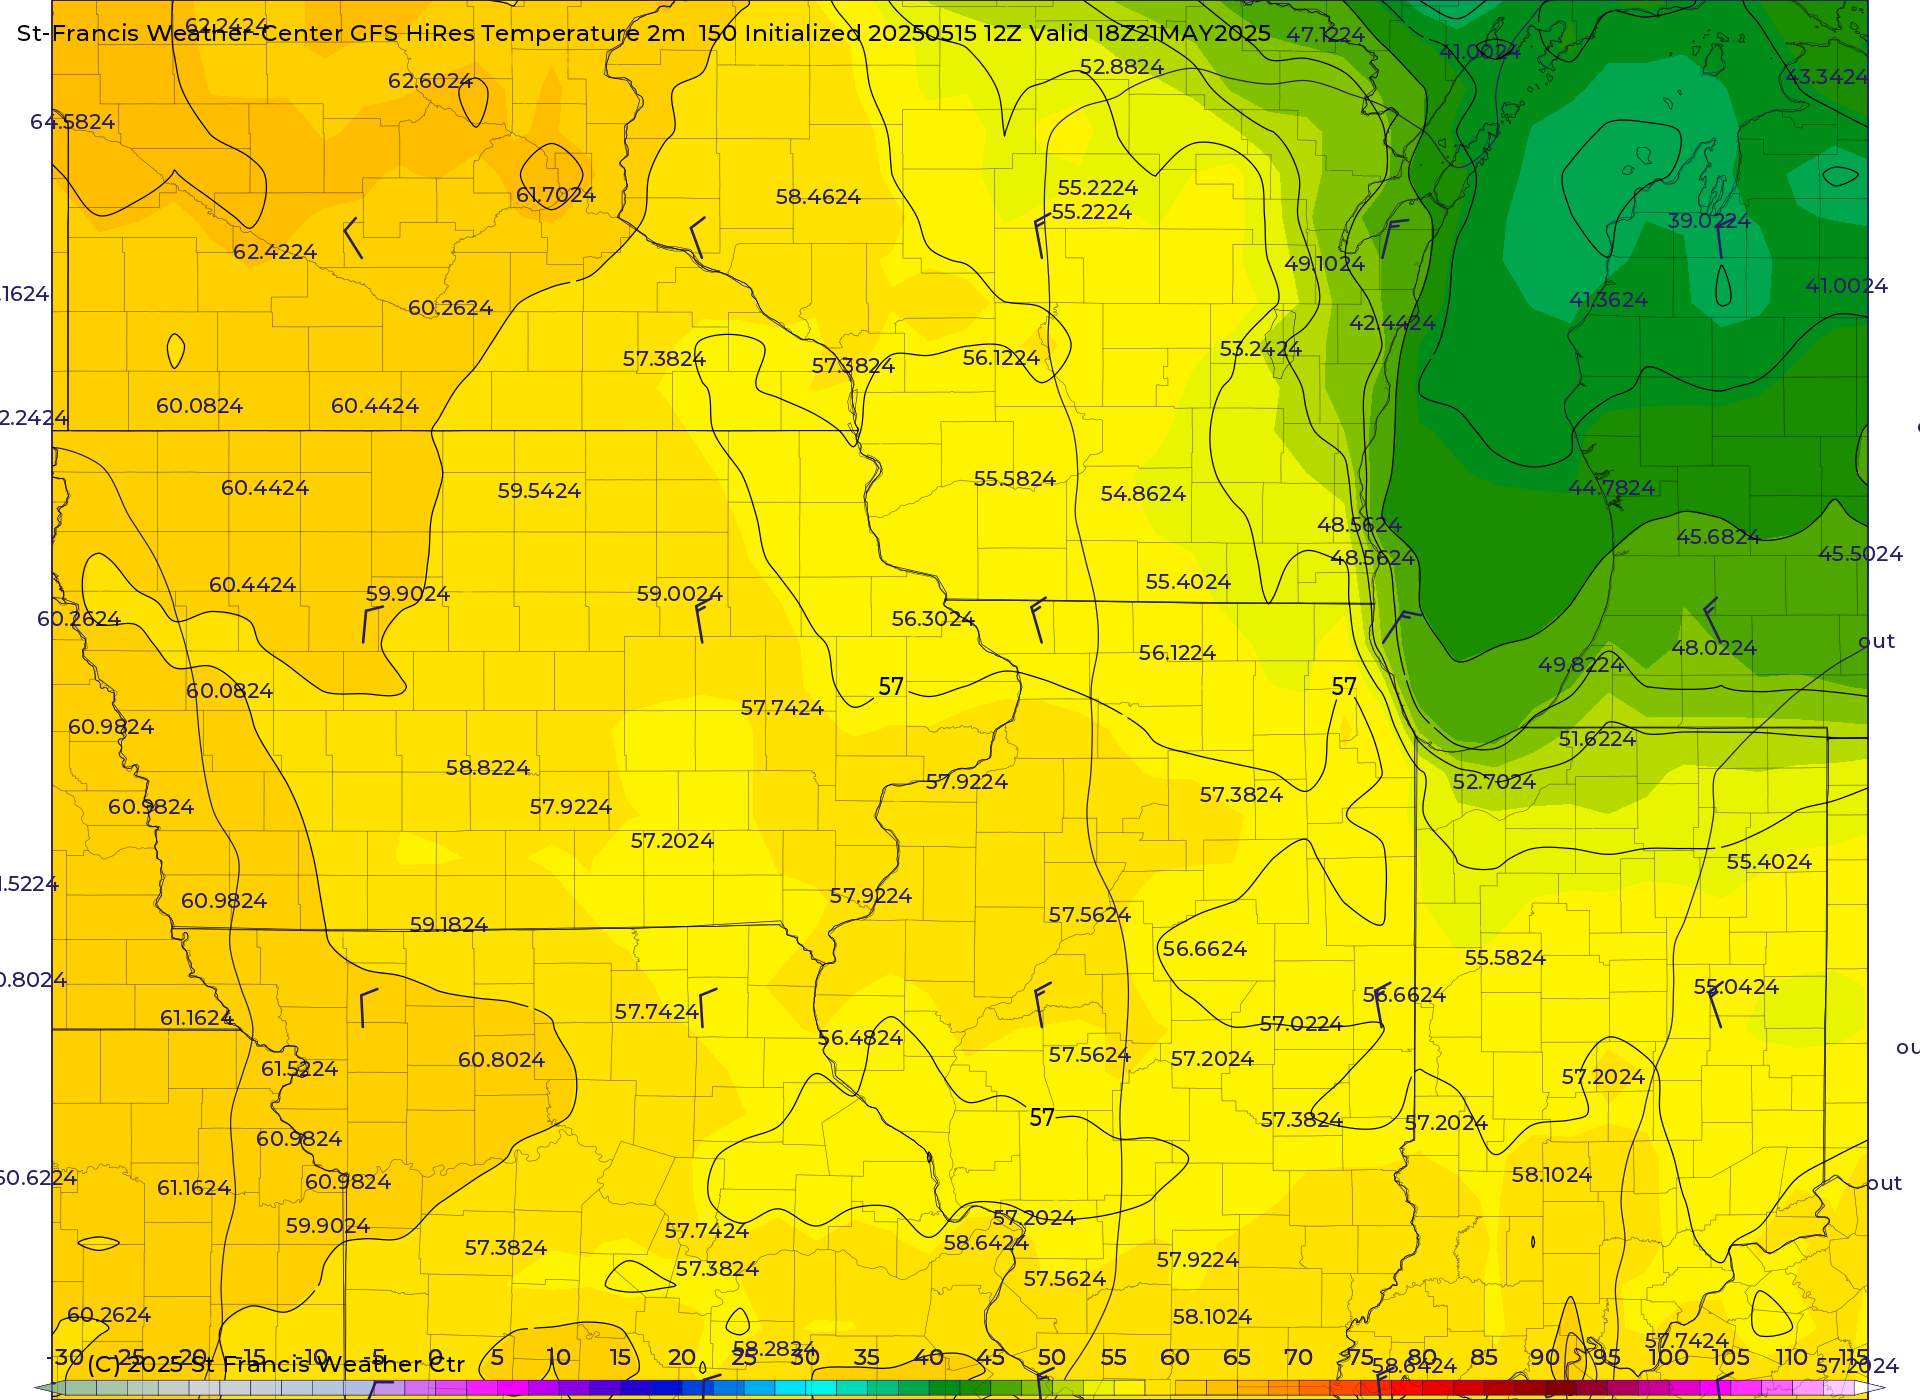Click the 49.8224 temperature value

coord(1582,665)
